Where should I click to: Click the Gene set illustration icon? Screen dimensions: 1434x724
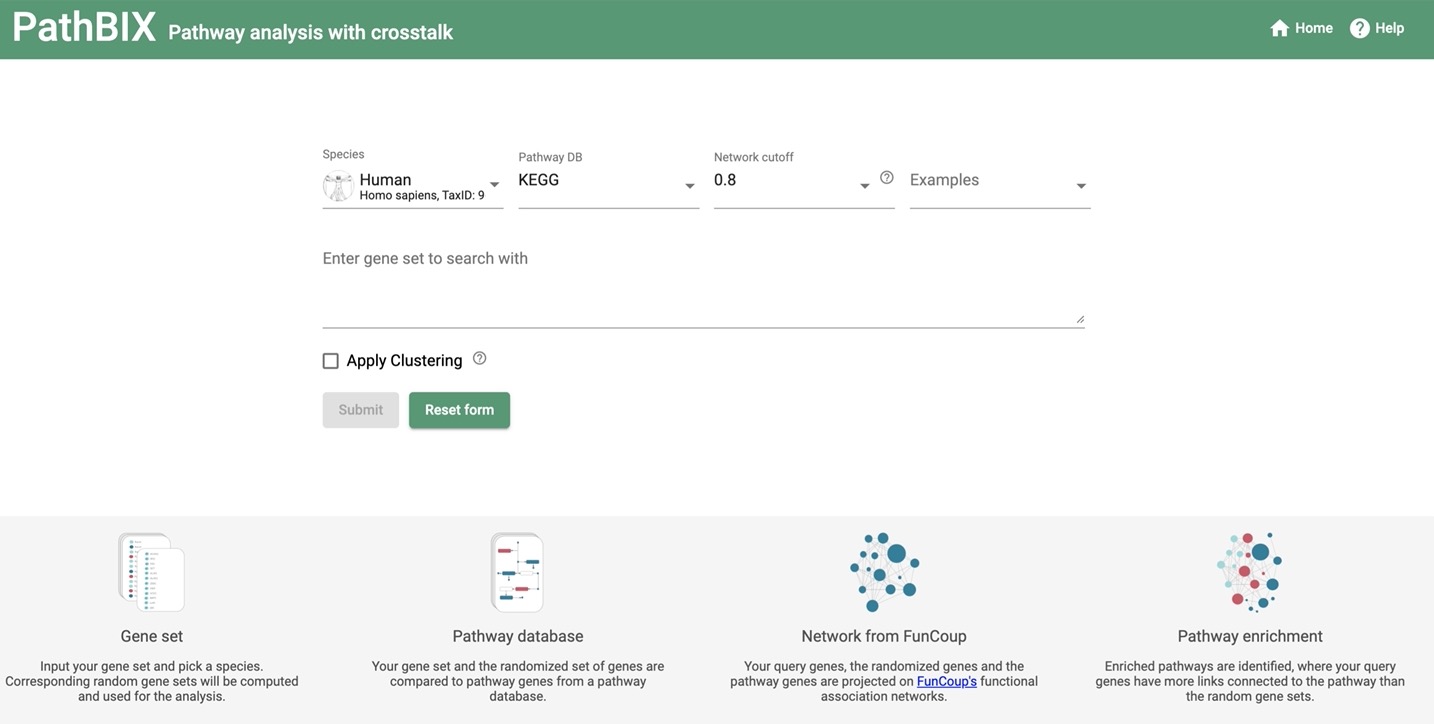152,572
